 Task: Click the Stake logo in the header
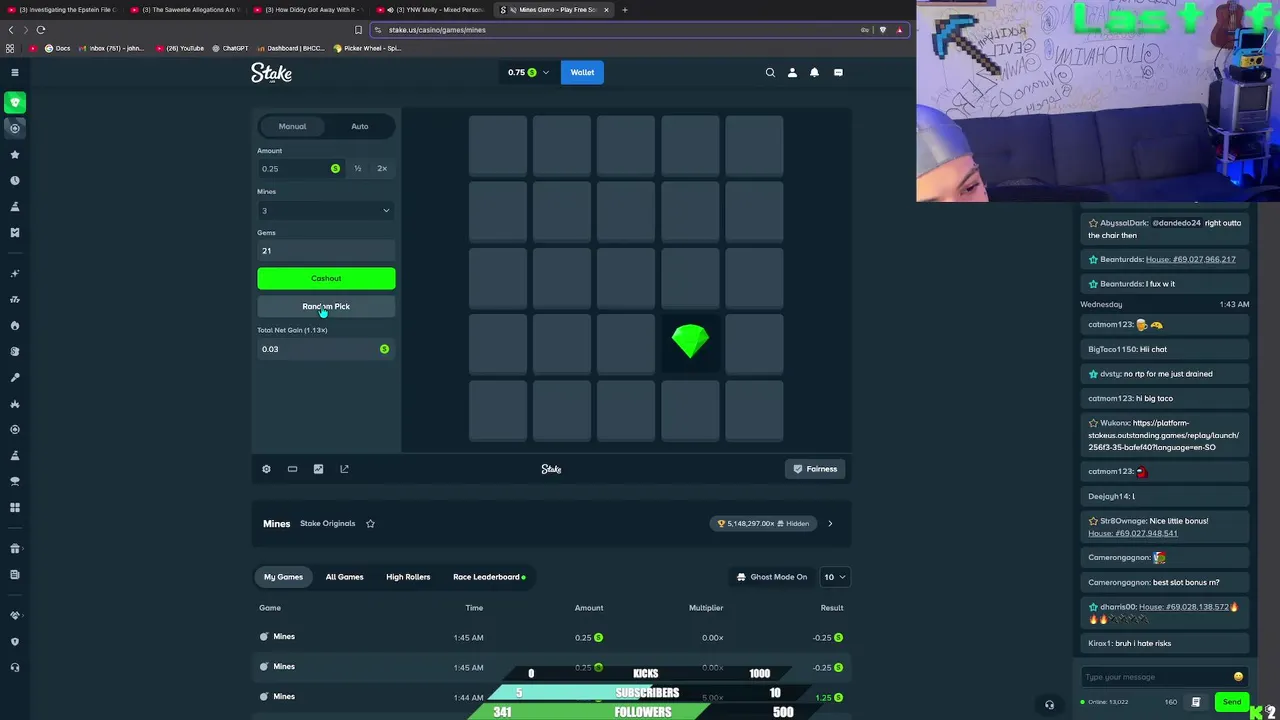271,72
